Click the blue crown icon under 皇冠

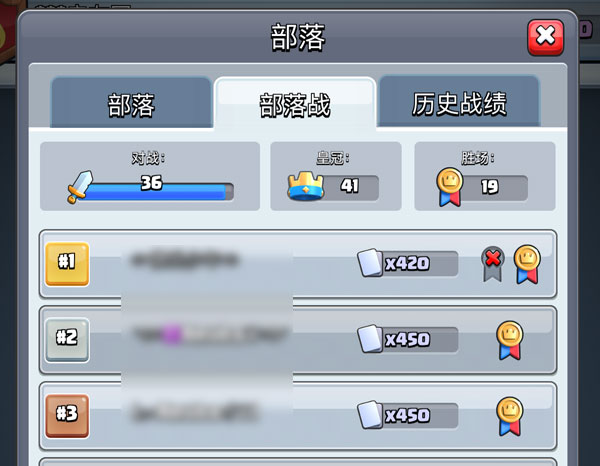(x=306, y=186)
